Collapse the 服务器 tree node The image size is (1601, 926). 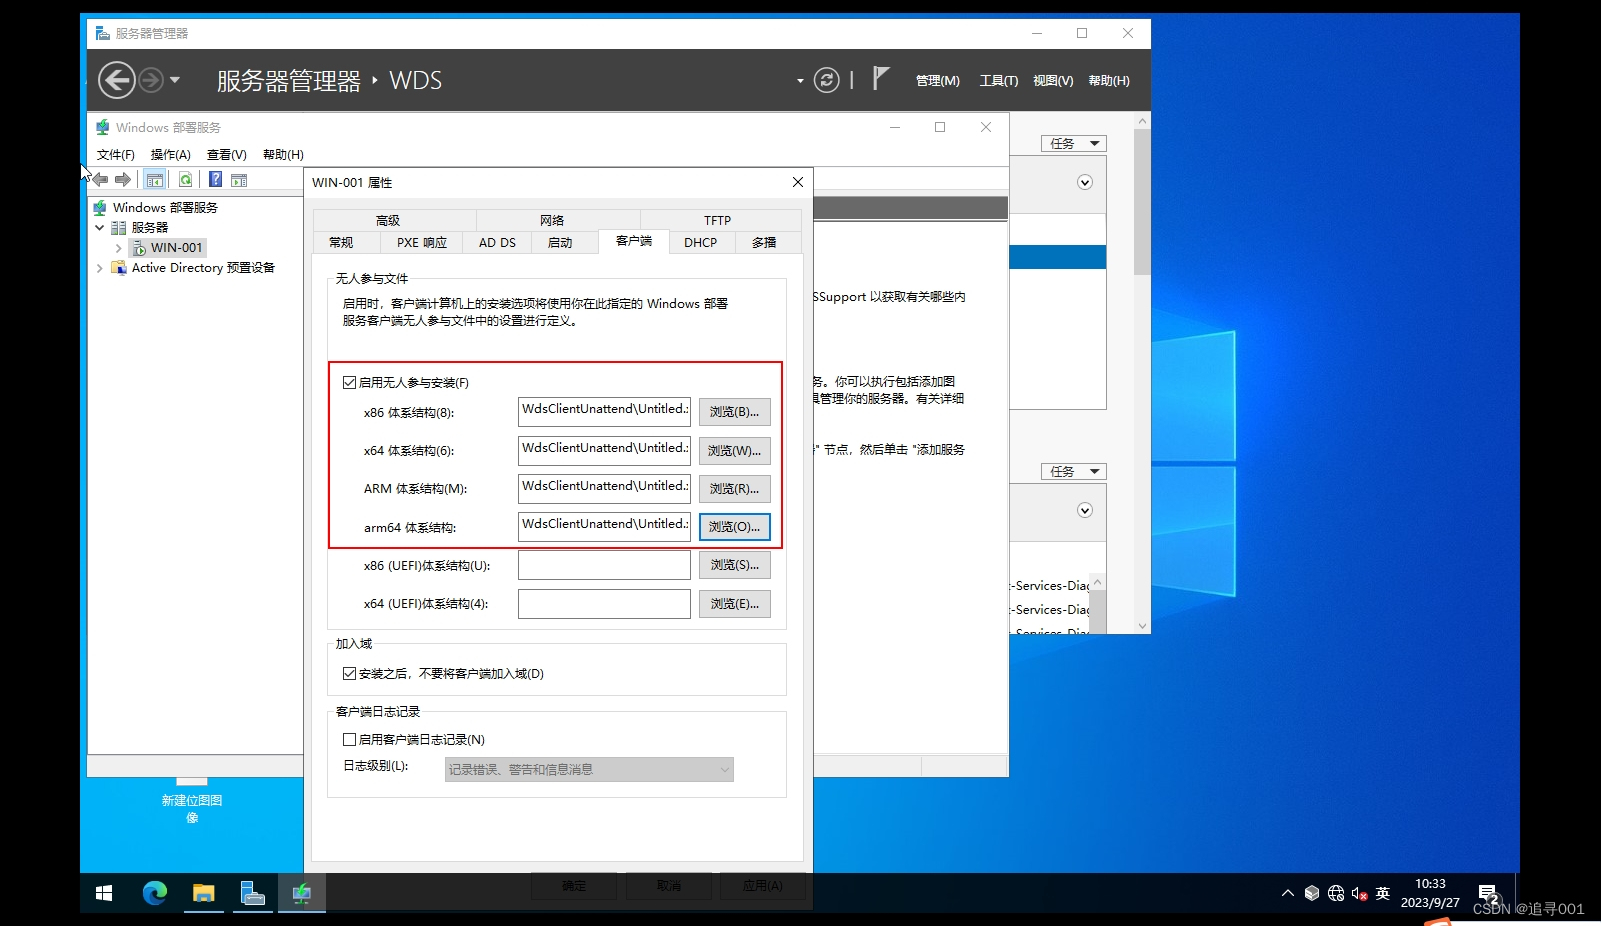[x=100, y=228]
